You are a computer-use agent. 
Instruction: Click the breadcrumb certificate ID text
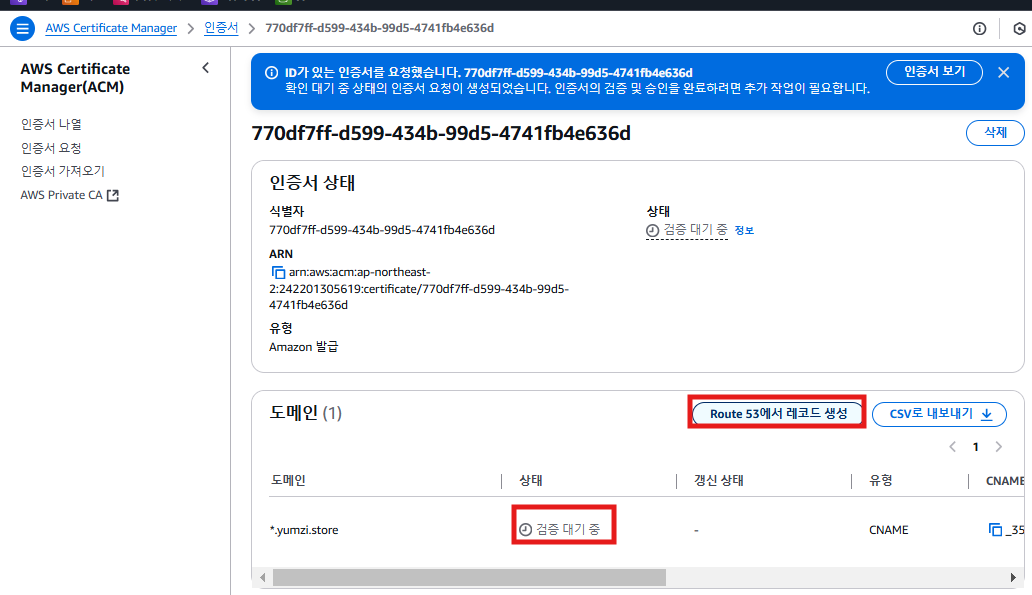(379, 28)
